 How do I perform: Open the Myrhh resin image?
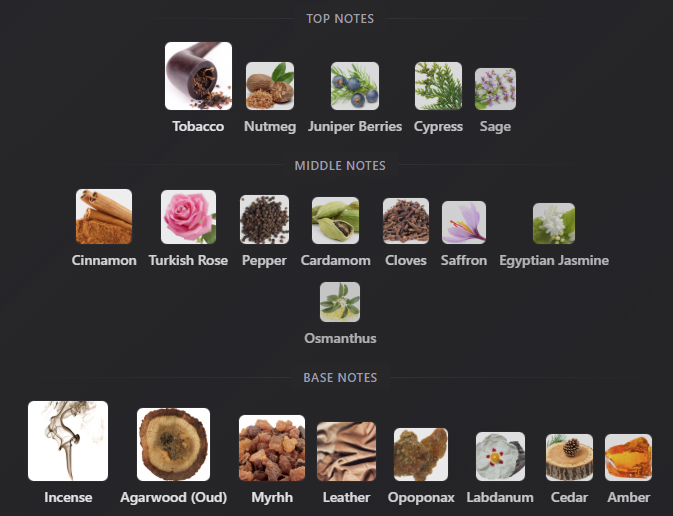pyautogui.click(x=272, y=448)
